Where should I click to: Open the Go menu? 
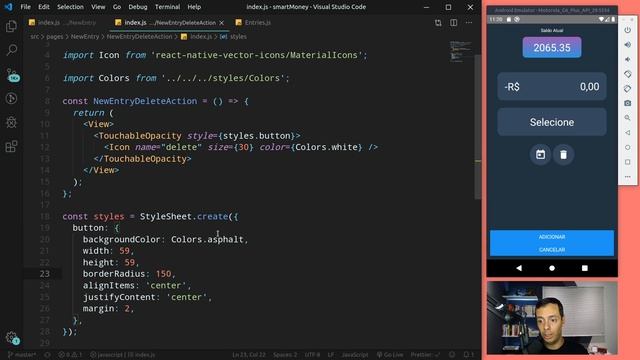(x=117, y=7)
